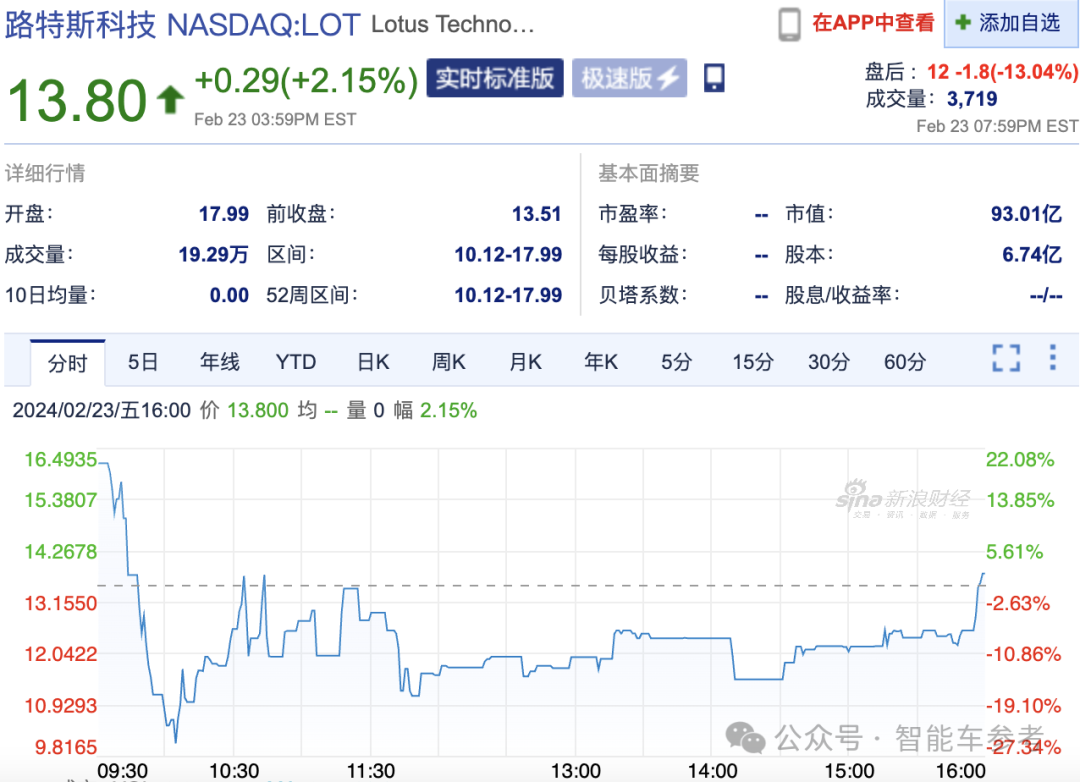Switch to the YTD chart tab
Viewport: 1080px width, 782px height.
(295, 362)
